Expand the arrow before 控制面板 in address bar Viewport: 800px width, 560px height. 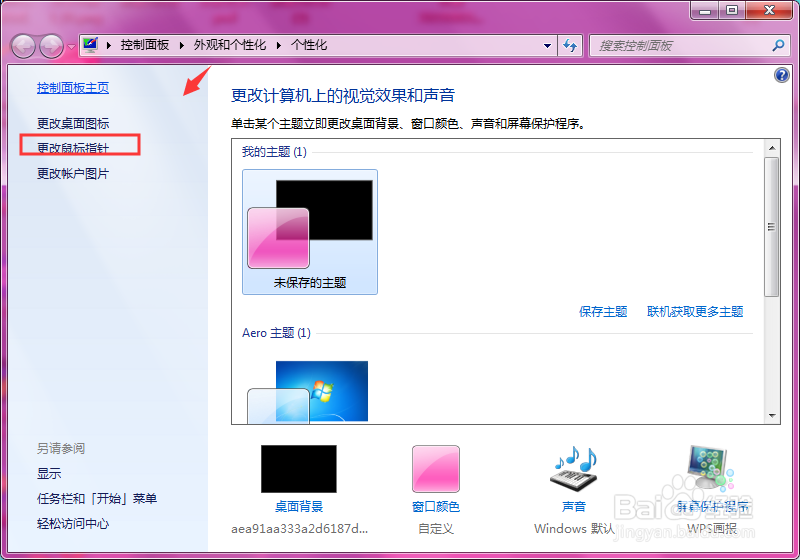click(x=109, y=45)
